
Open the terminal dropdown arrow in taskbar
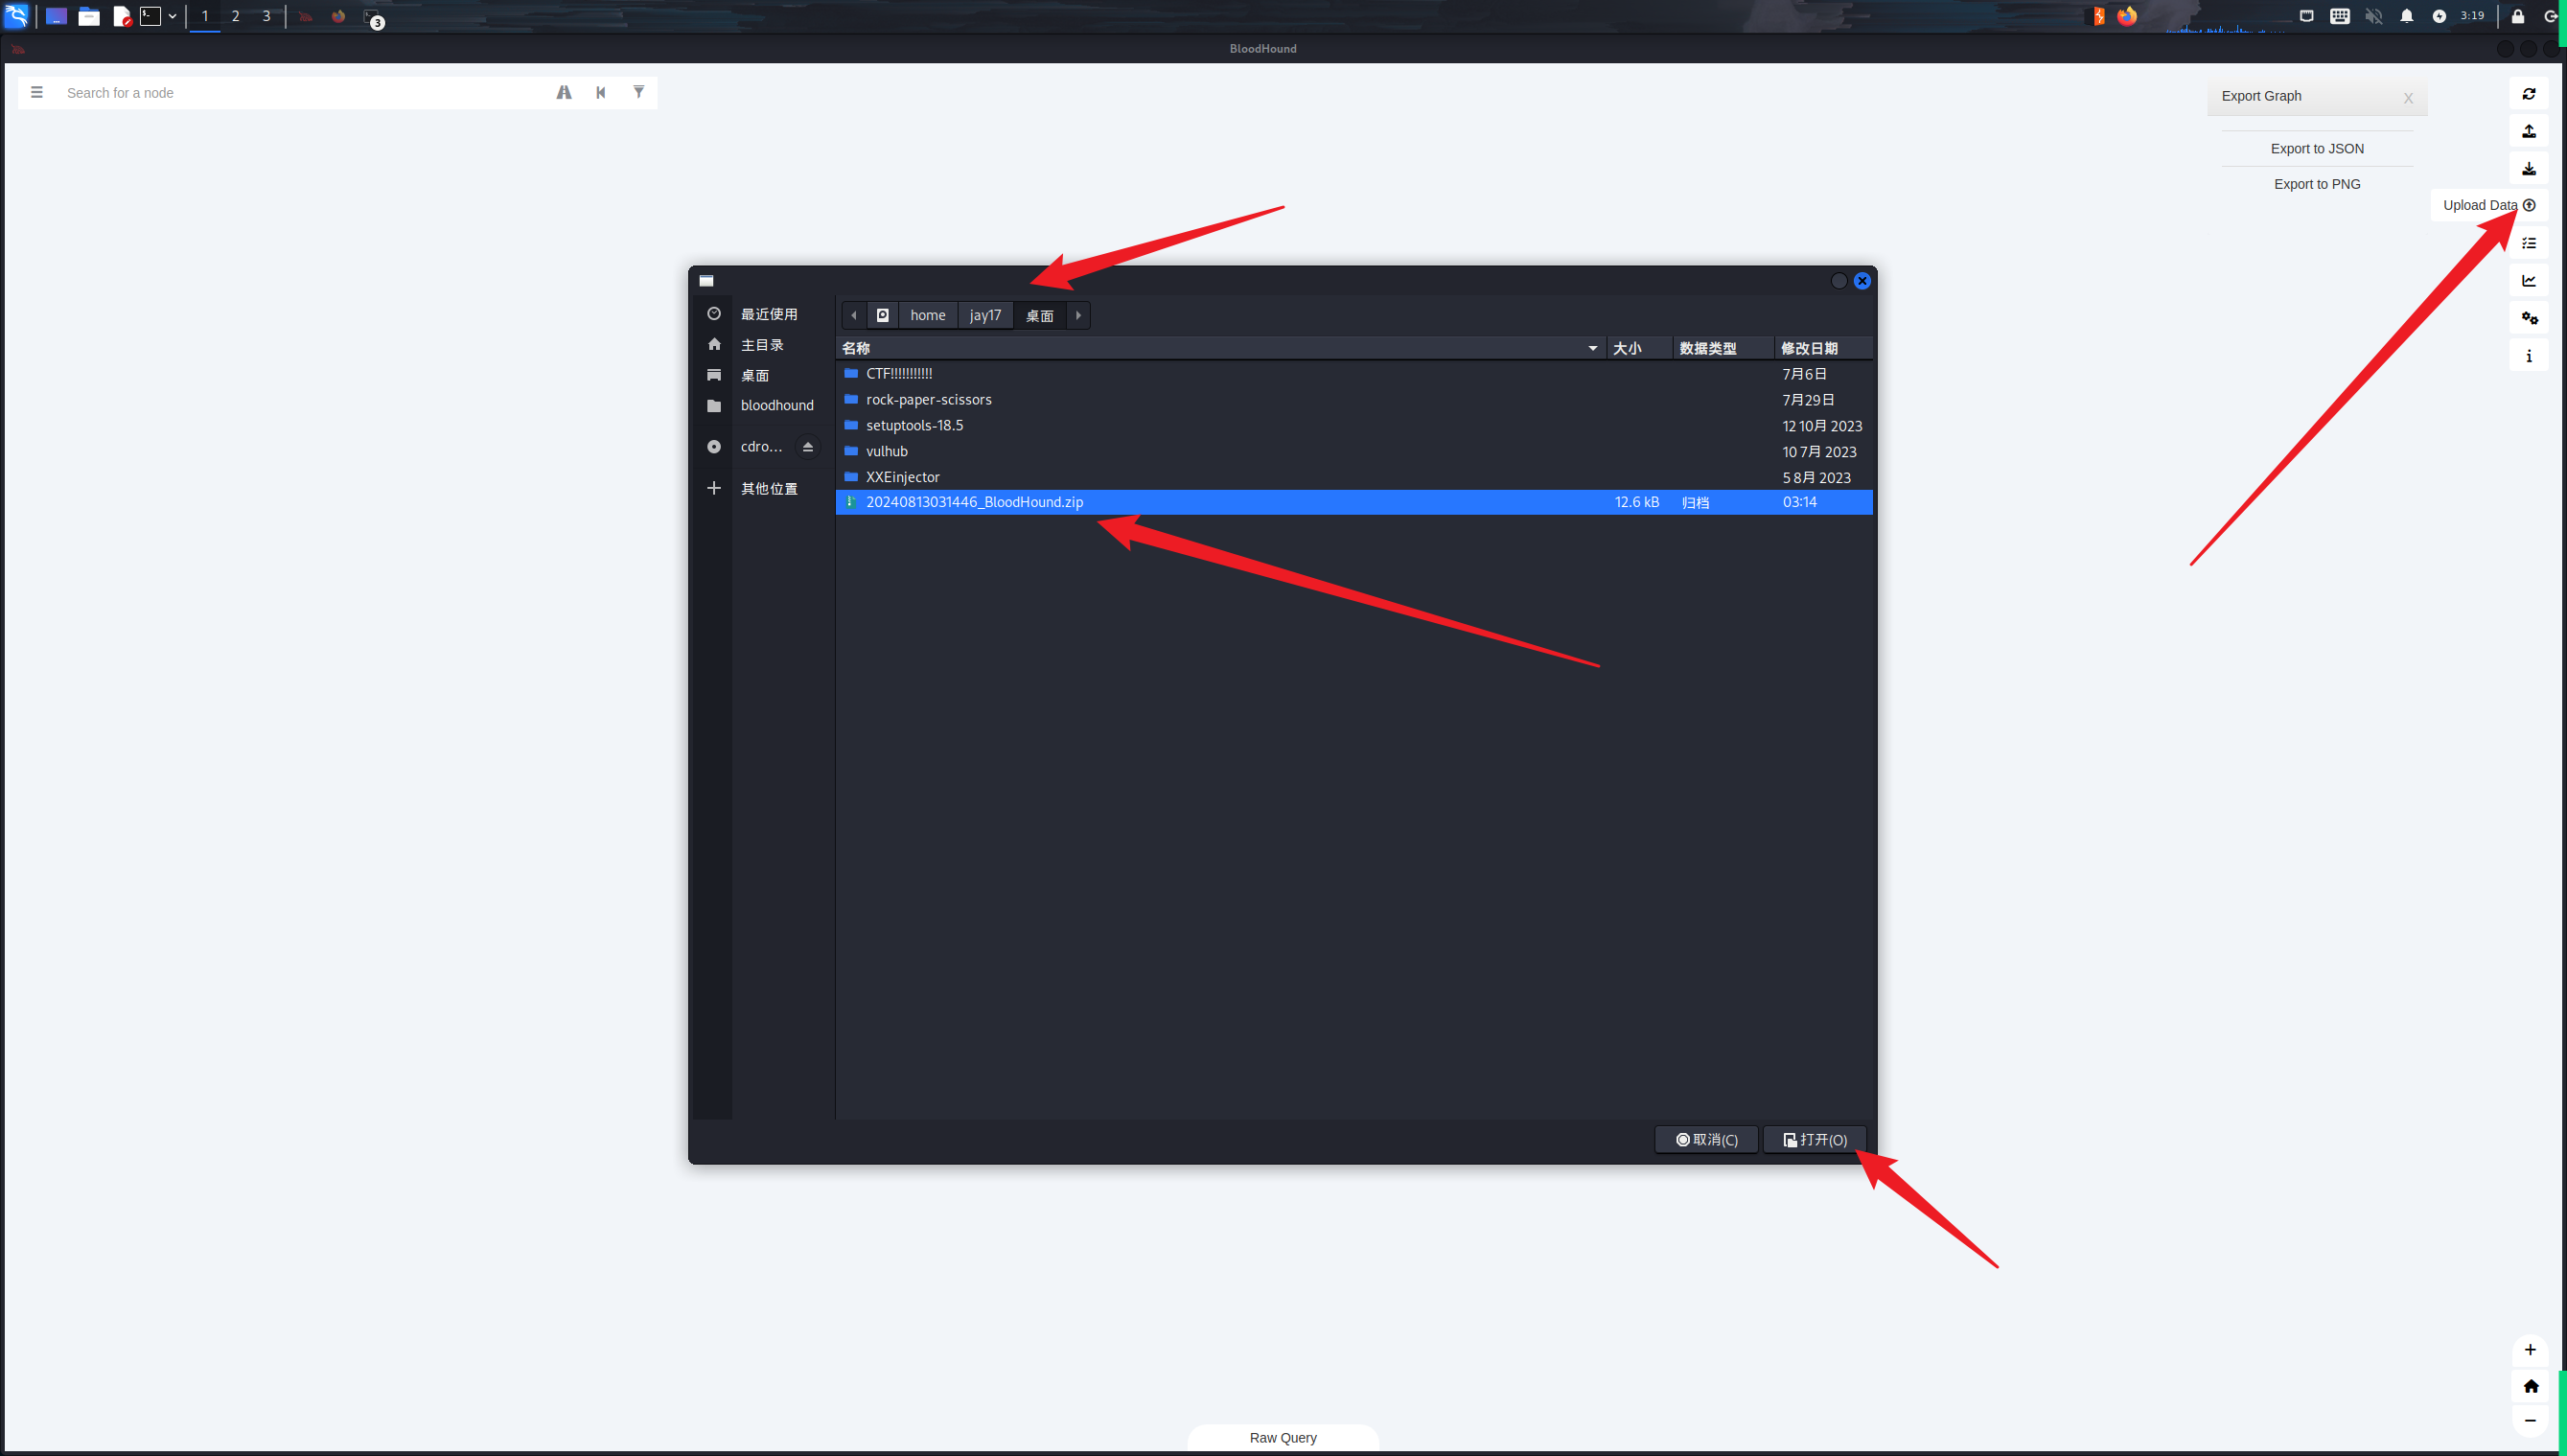(x=172, y=16)
